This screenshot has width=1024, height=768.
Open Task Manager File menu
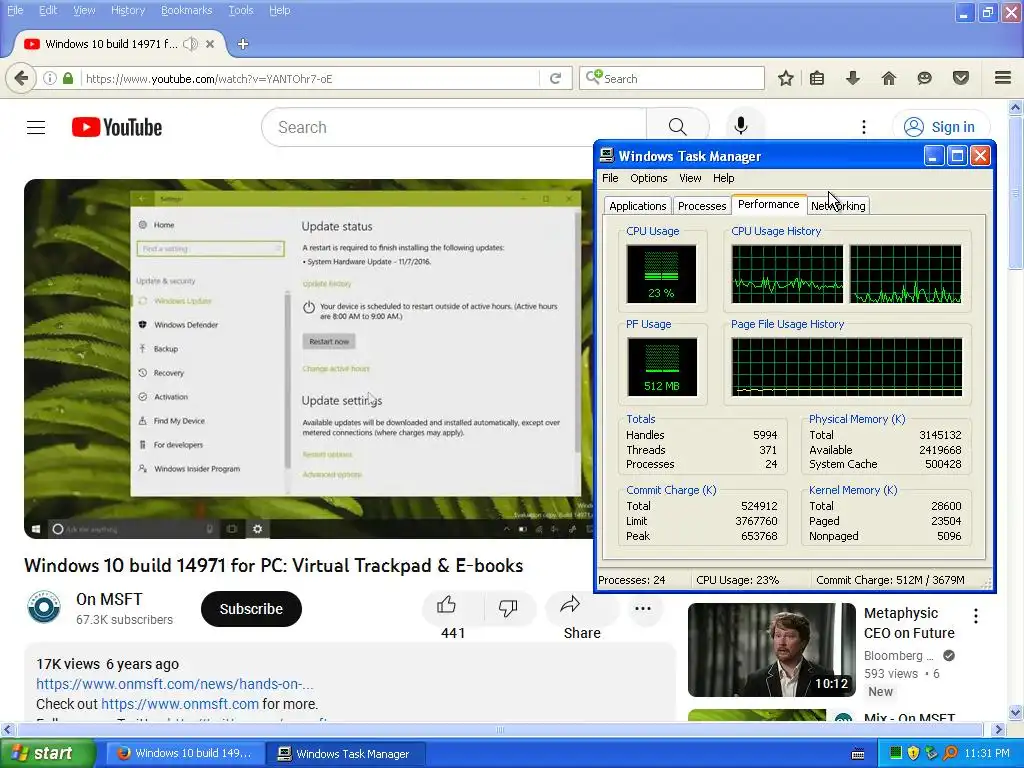point(610,178)
